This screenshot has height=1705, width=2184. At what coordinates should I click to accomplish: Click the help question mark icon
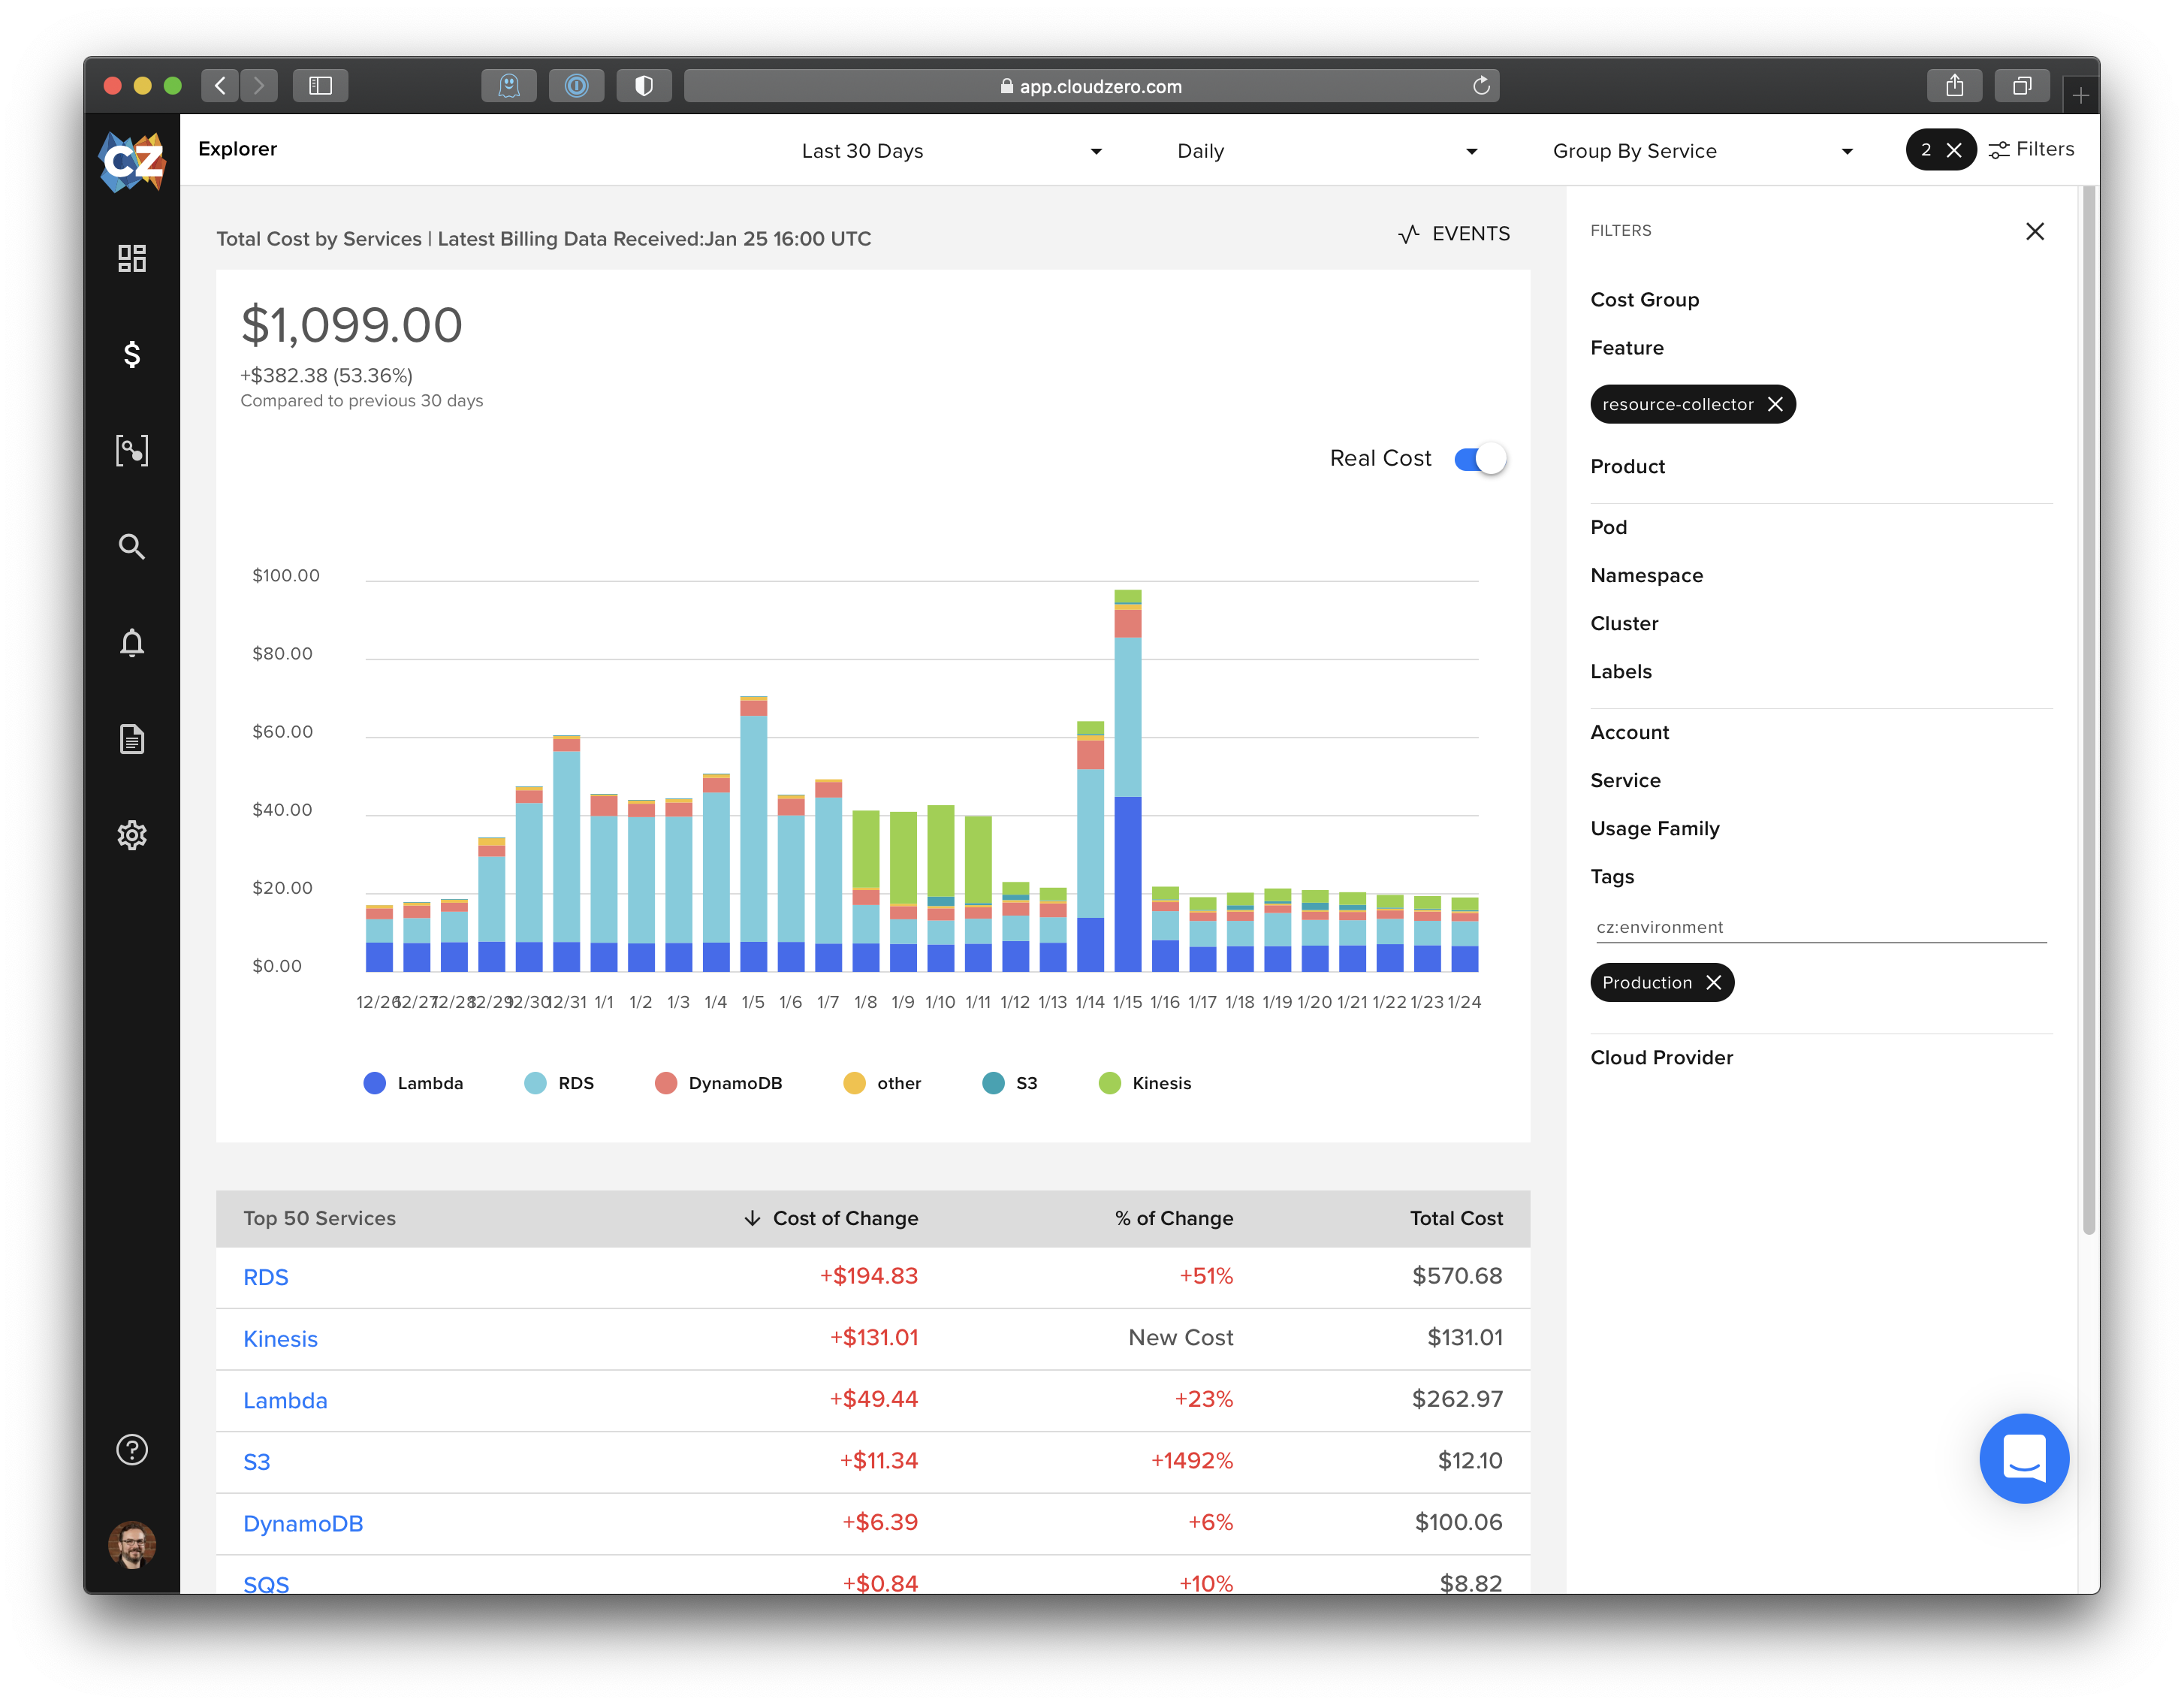[132, 1449]
